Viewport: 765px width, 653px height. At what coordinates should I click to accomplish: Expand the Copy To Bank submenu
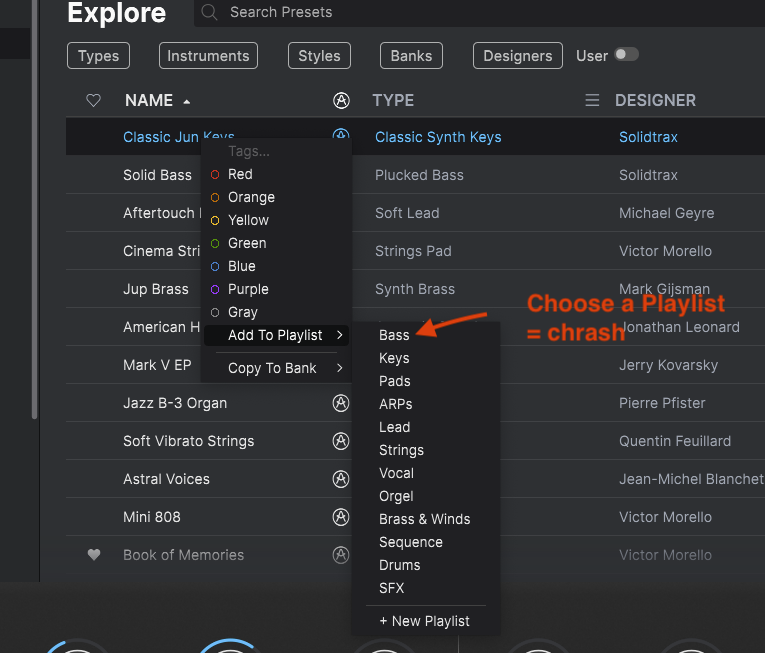(276, 368)
